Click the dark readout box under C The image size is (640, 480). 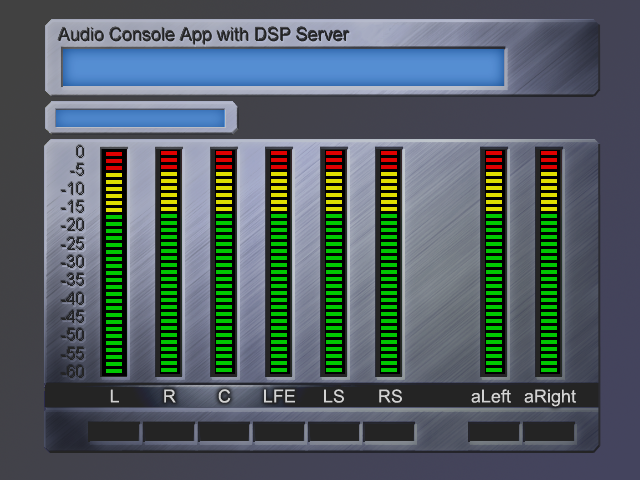click(224, 432)
